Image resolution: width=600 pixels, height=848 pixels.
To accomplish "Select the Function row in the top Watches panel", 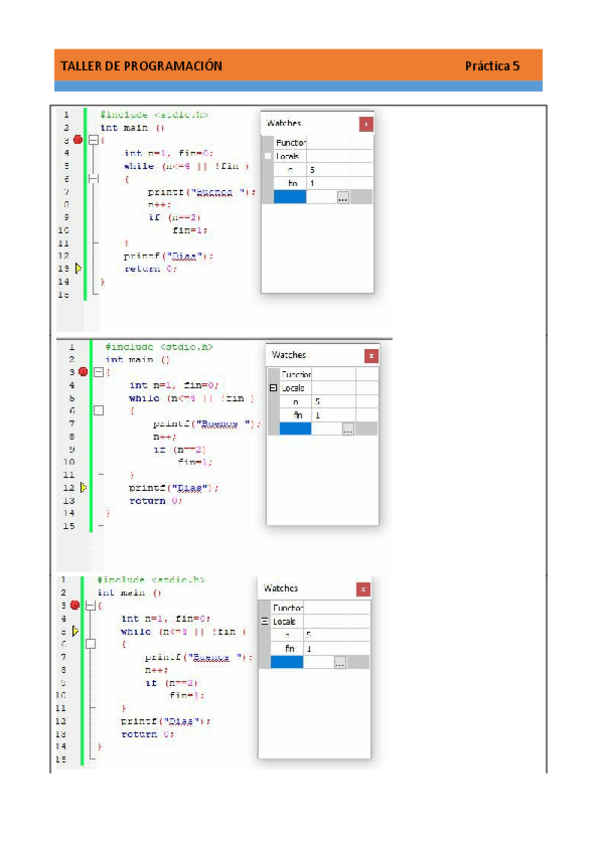I will click(x=291, y=143).
